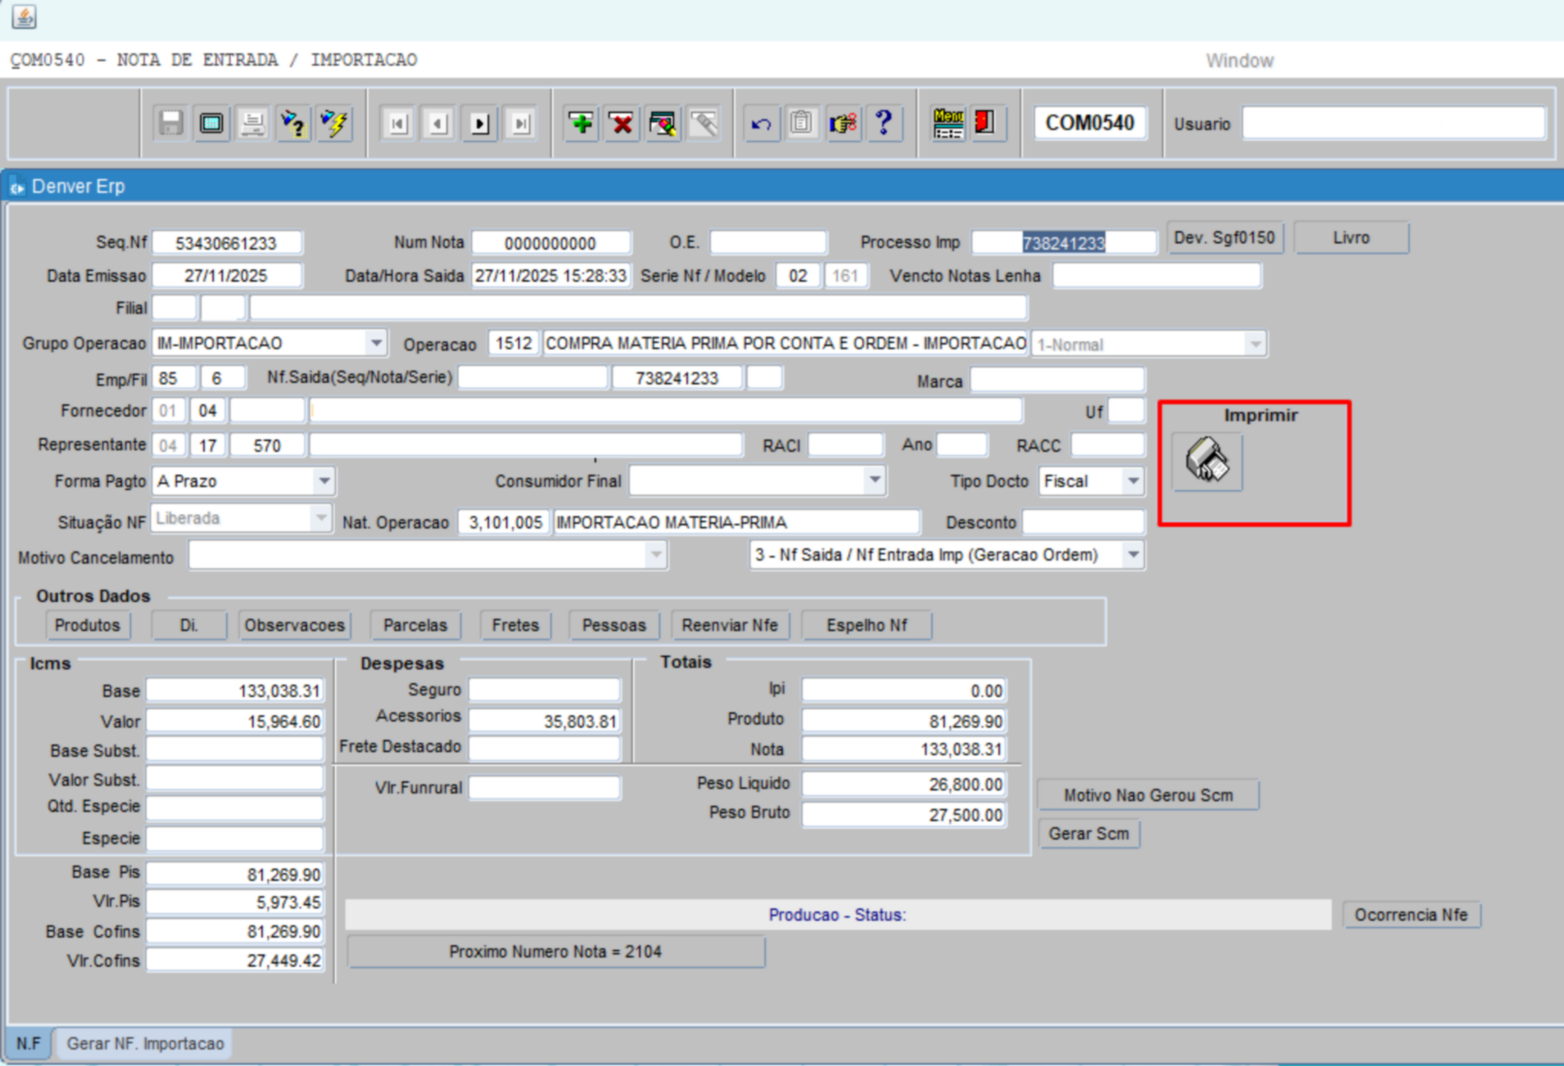Click the Processo Imp input field
Screen dimensions: 1564x1066
(1064, 243)
